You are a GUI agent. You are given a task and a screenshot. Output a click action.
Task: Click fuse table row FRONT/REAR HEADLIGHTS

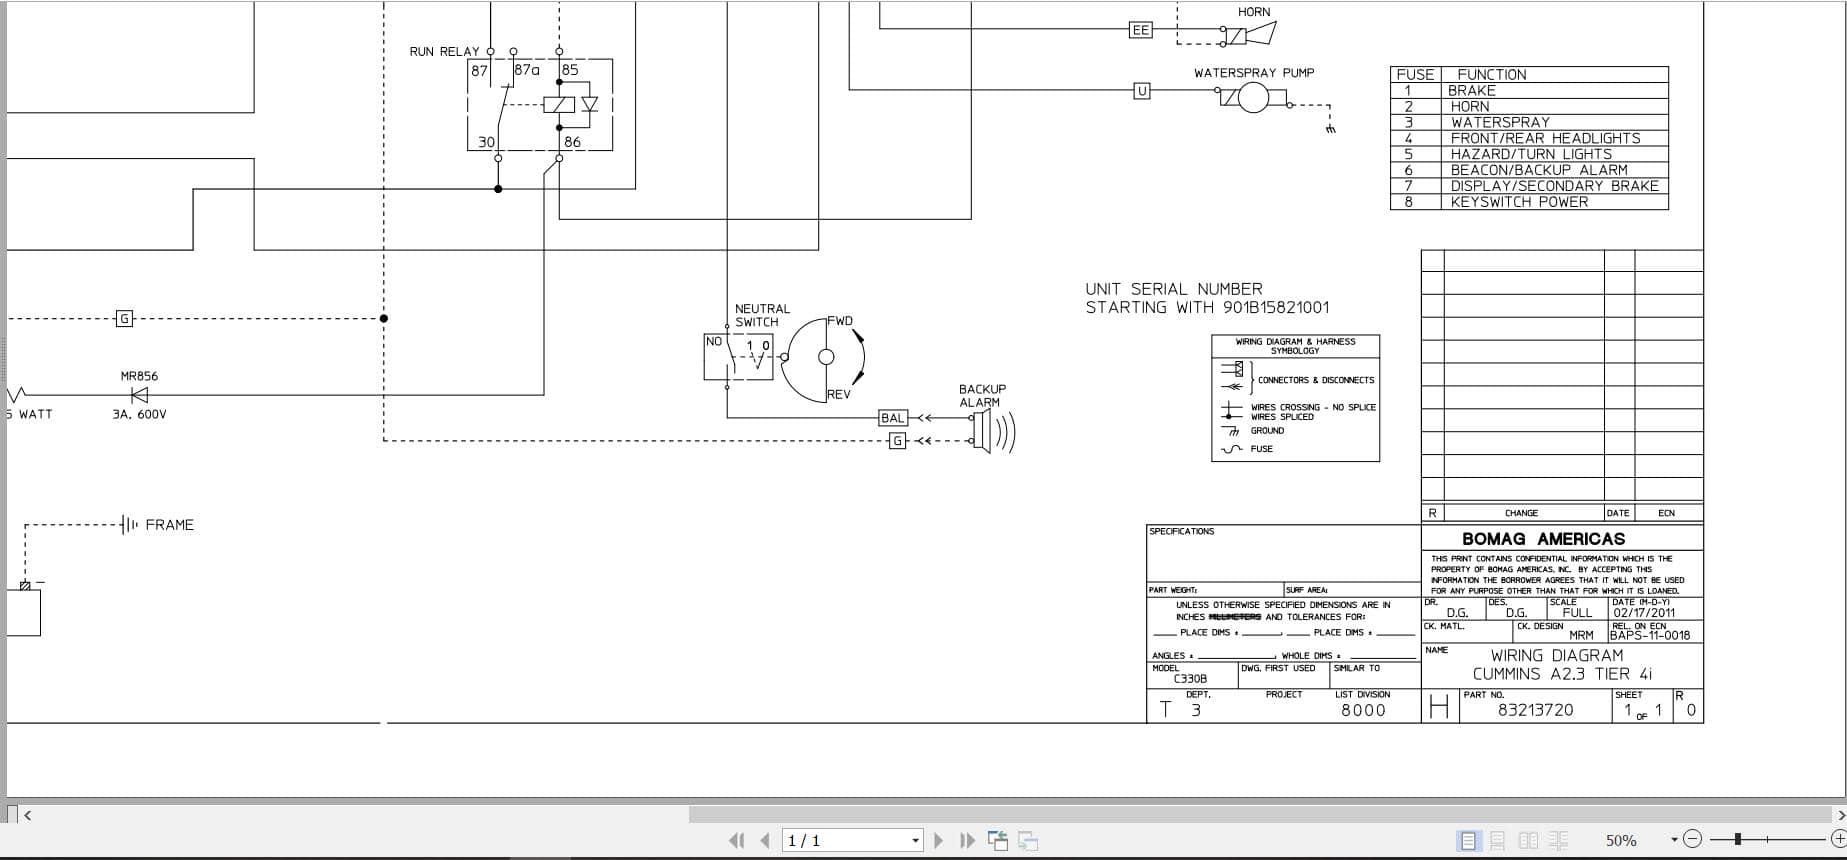pyautogui.click(x=1529, y=138)
